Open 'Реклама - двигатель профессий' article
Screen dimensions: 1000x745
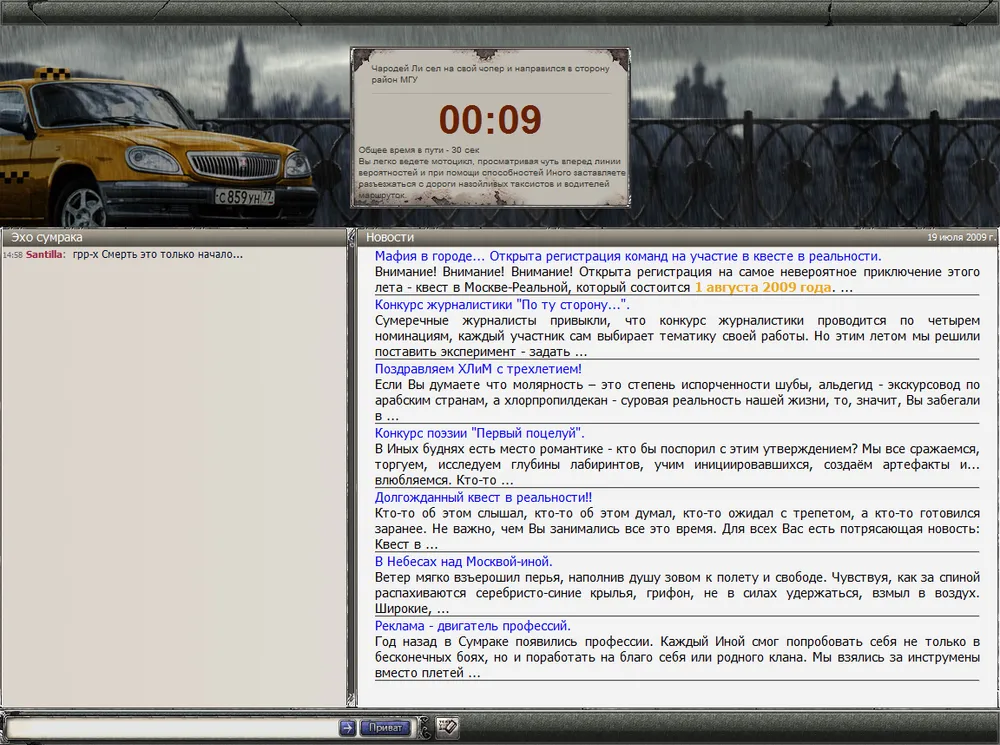[472, 626]
